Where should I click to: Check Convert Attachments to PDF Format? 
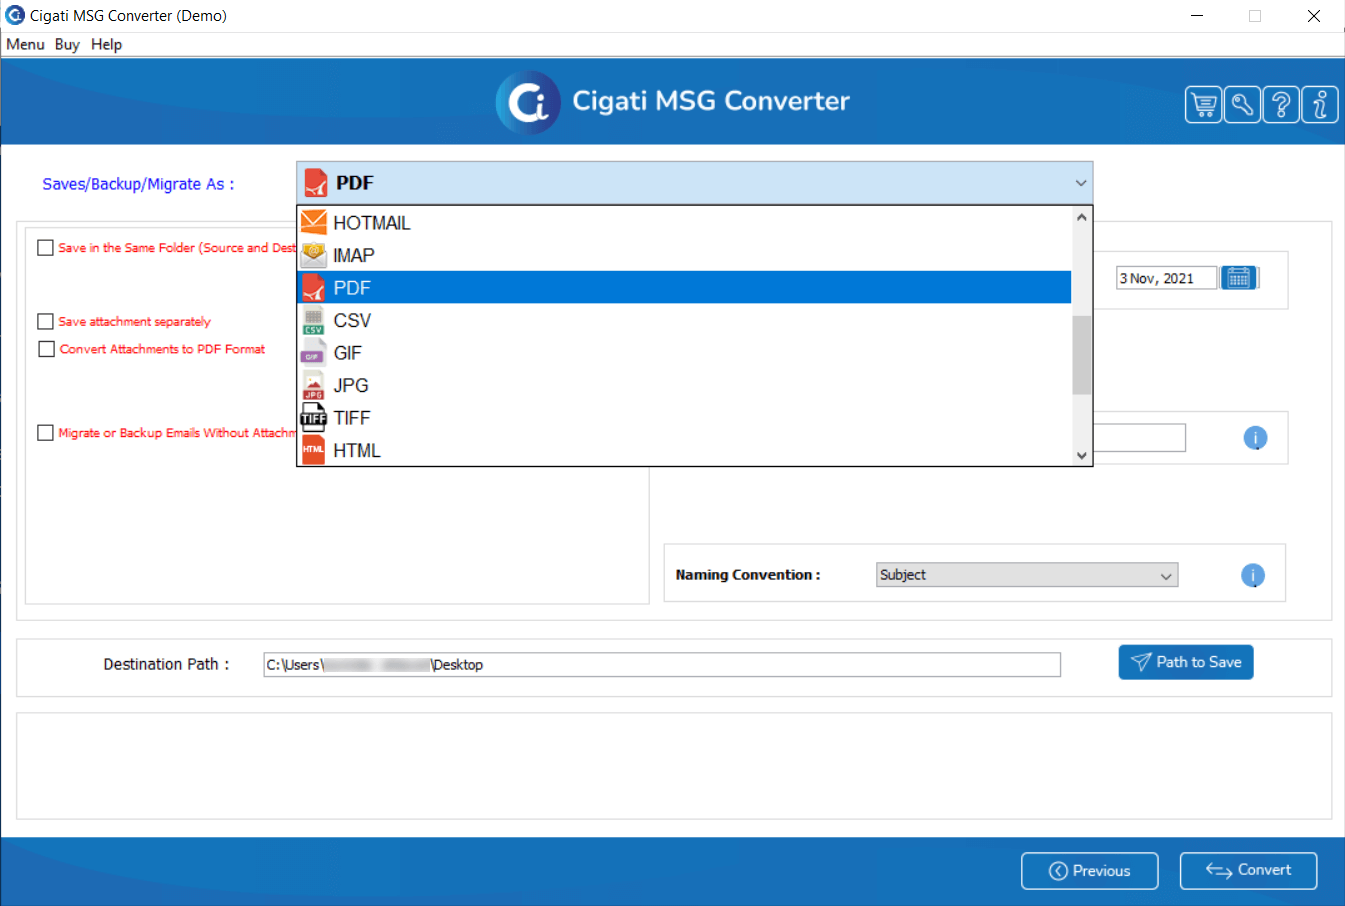click(46, 349)
